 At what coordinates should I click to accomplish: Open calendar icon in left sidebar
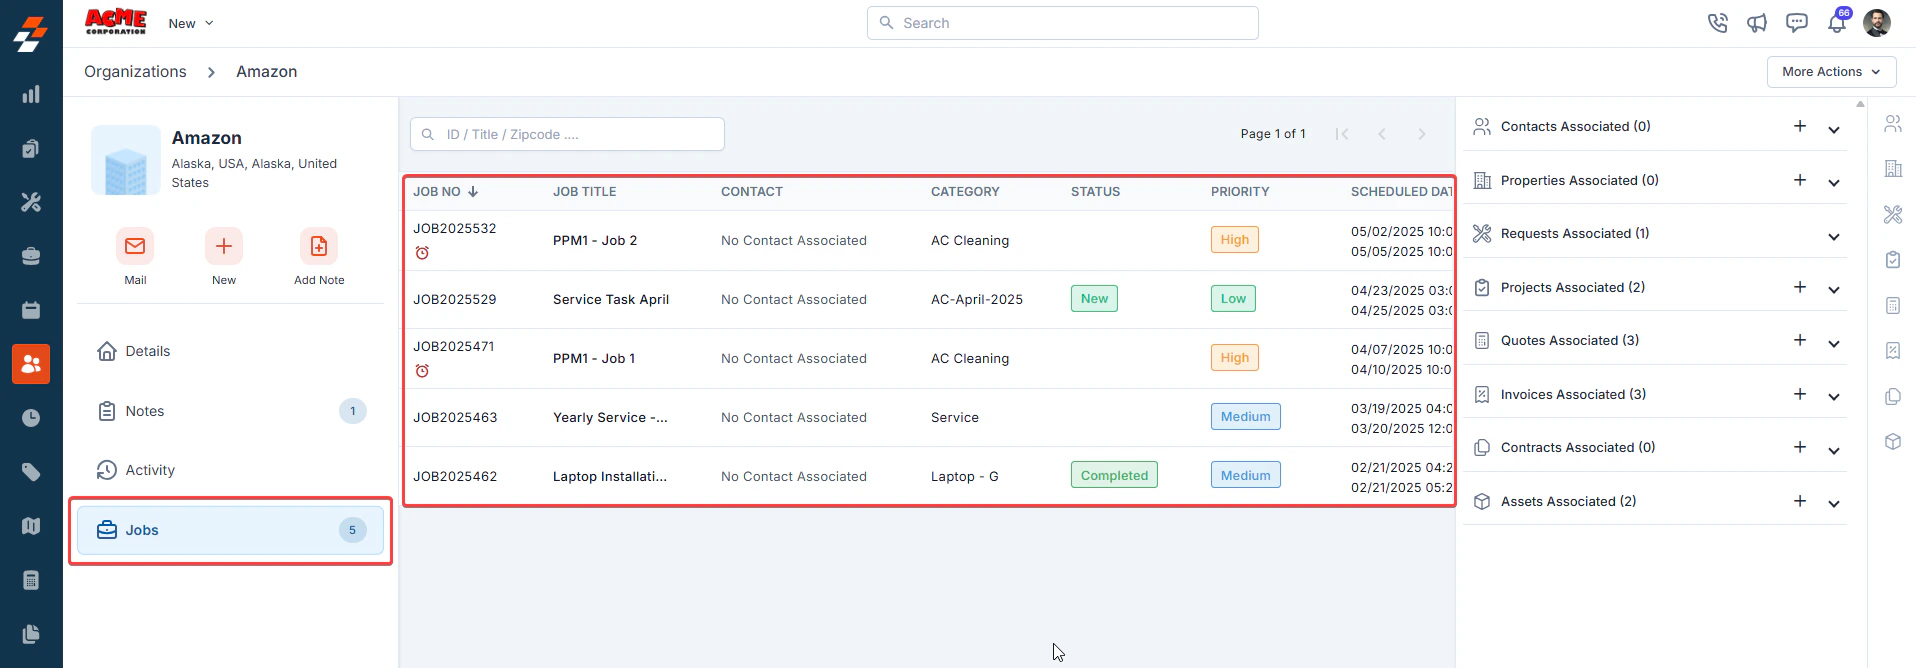tap(31, 310)
